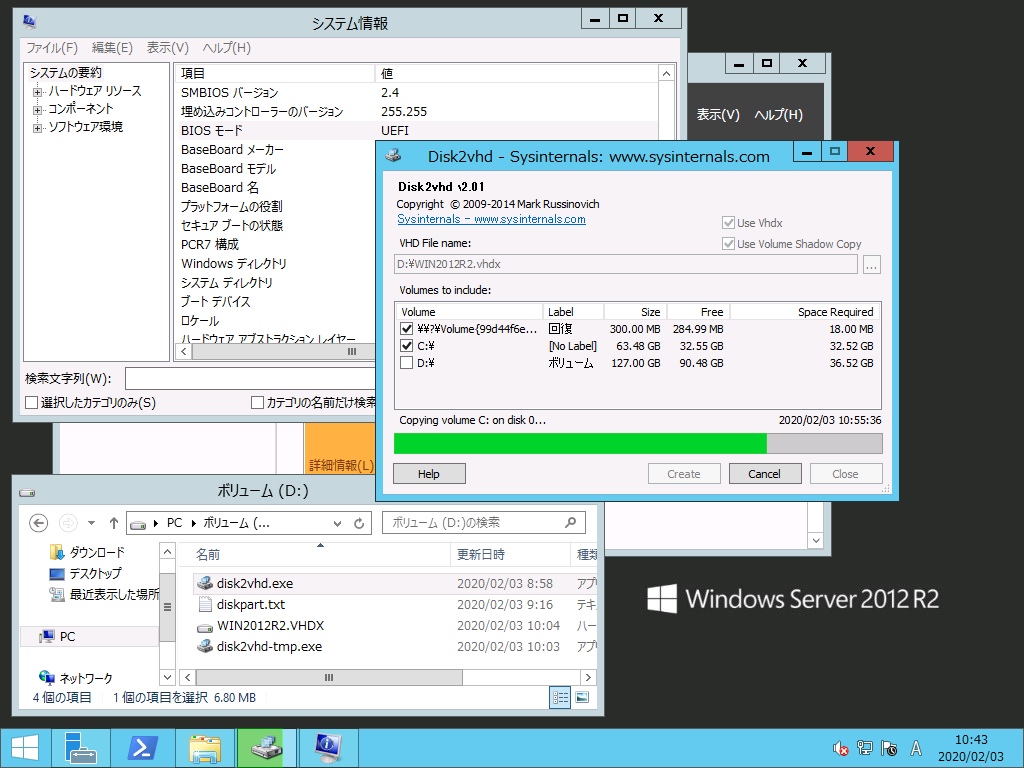This screenshot has height=768, width=1024.
Task: Open the Help menu in System Information
Action: point(226,48)
